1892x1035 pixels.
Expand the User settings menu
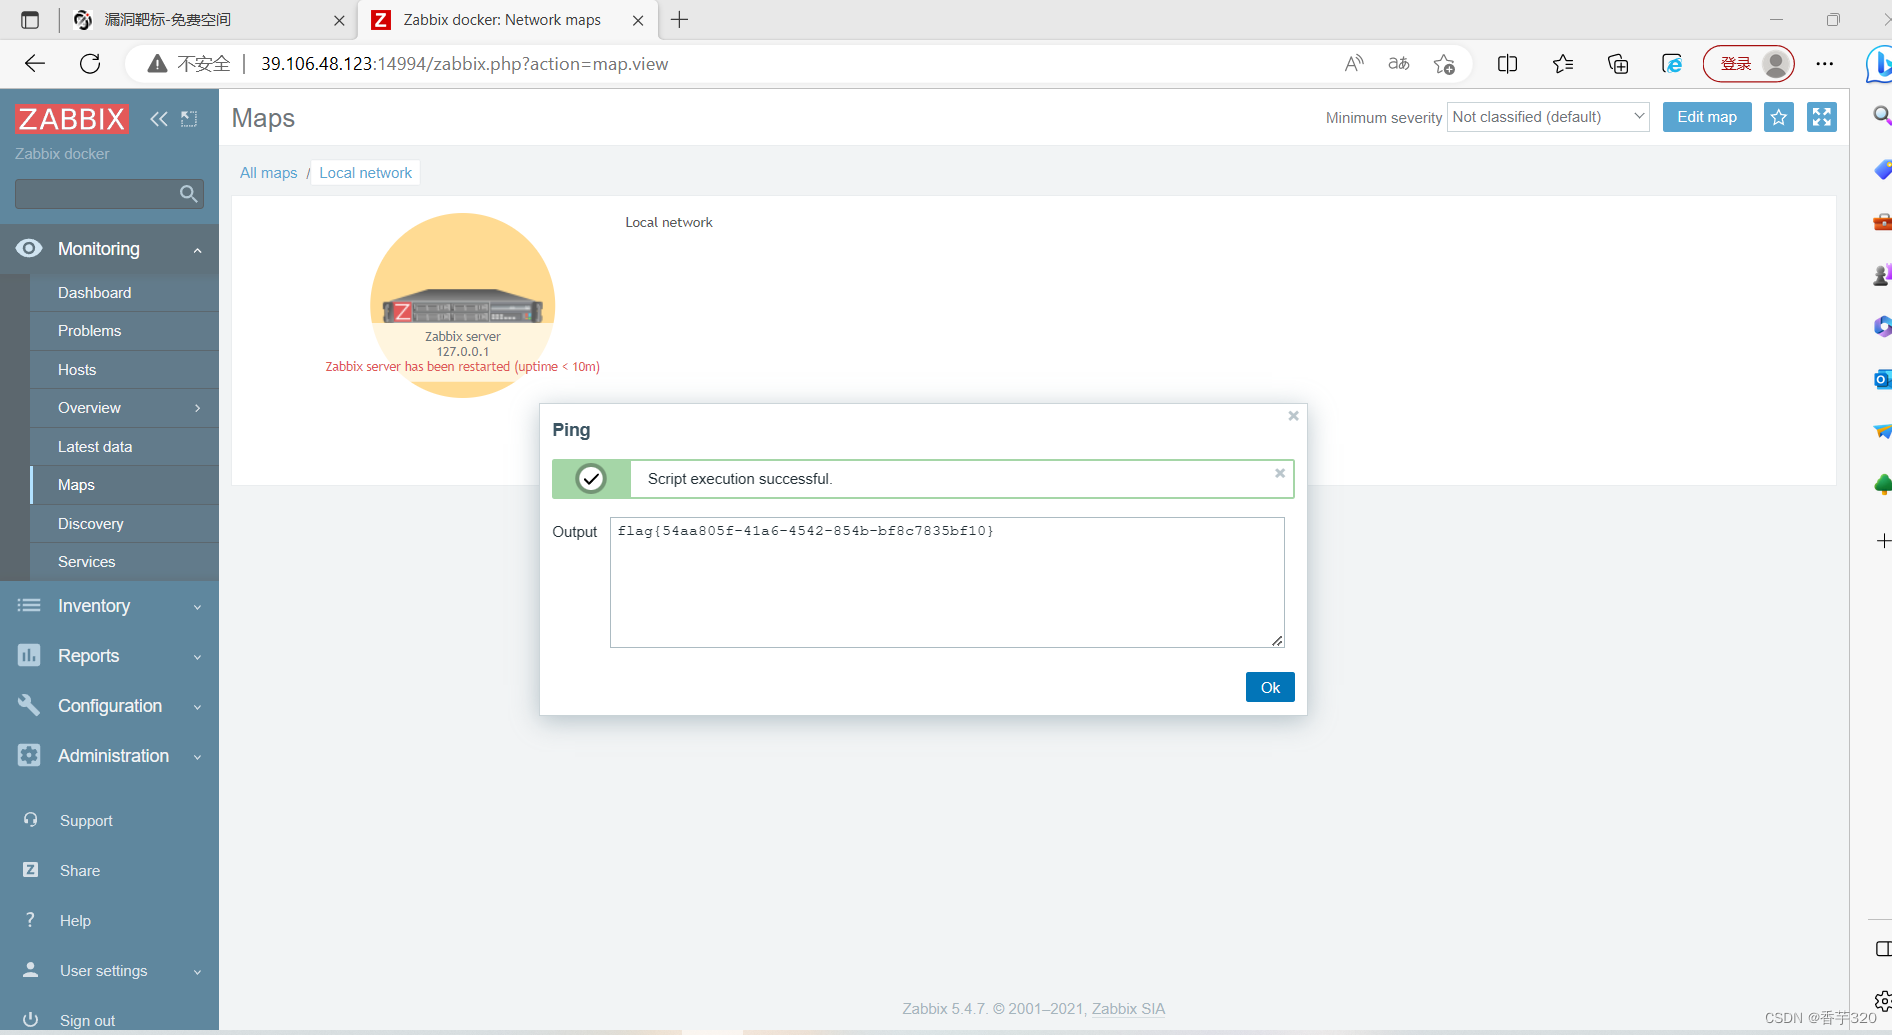(x=198, y=971)
